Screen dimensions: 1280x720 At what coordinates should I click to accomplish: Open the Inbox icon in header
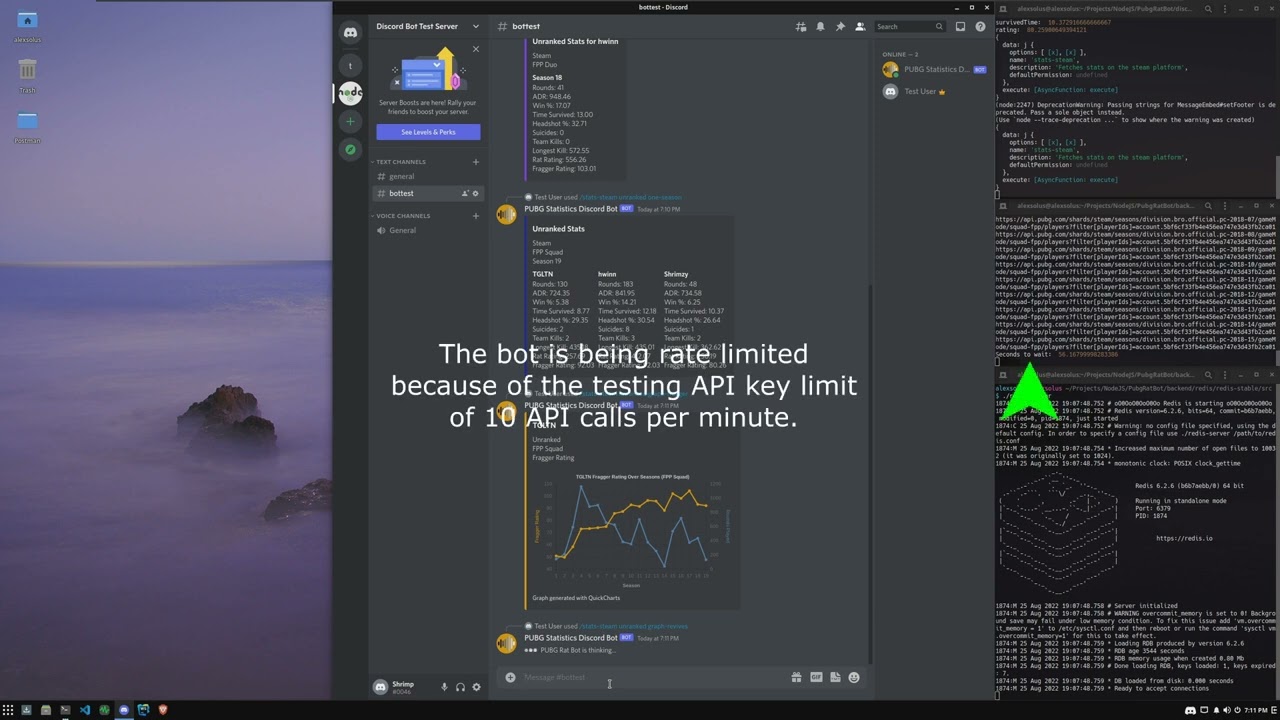pos(961,27)
